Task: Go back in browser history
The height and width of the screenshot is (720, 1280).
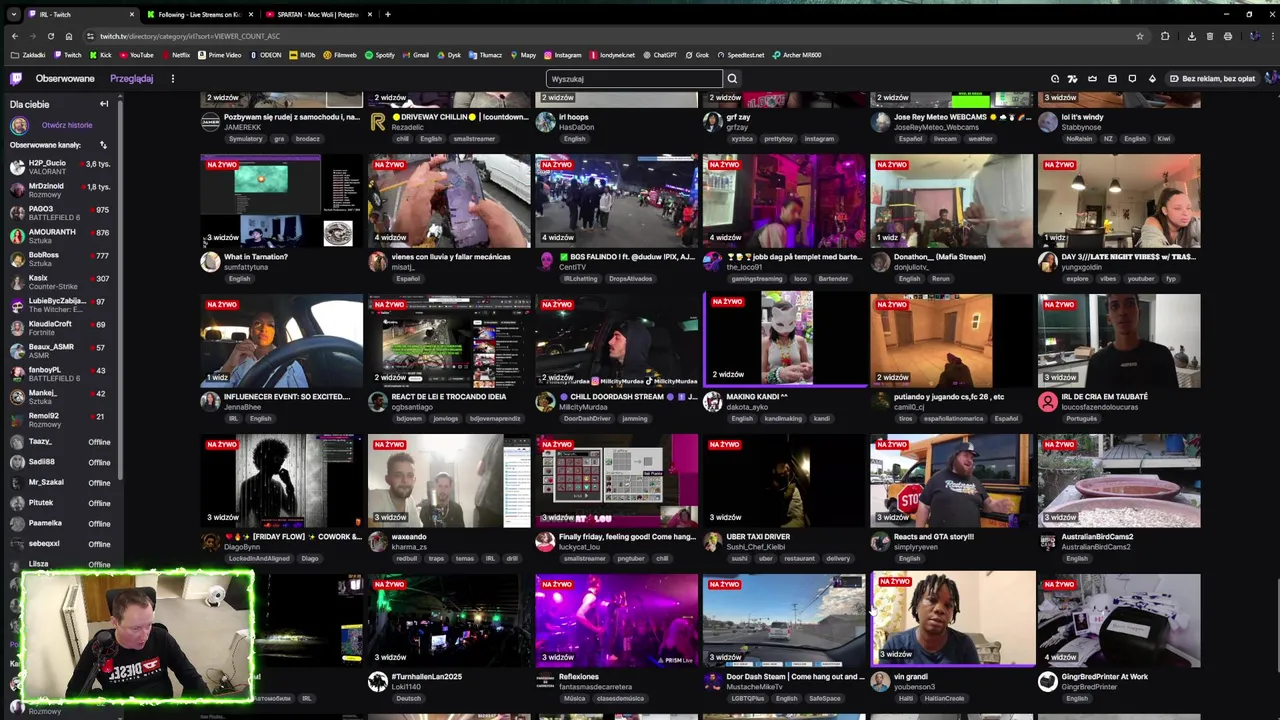Action: (15, 36)
